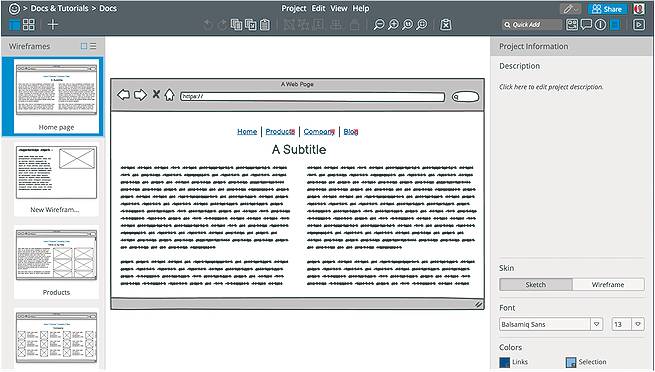The height and width of the screenshot is (372, 655).
Task: Select the Sketch skin option
Action: 536,285
